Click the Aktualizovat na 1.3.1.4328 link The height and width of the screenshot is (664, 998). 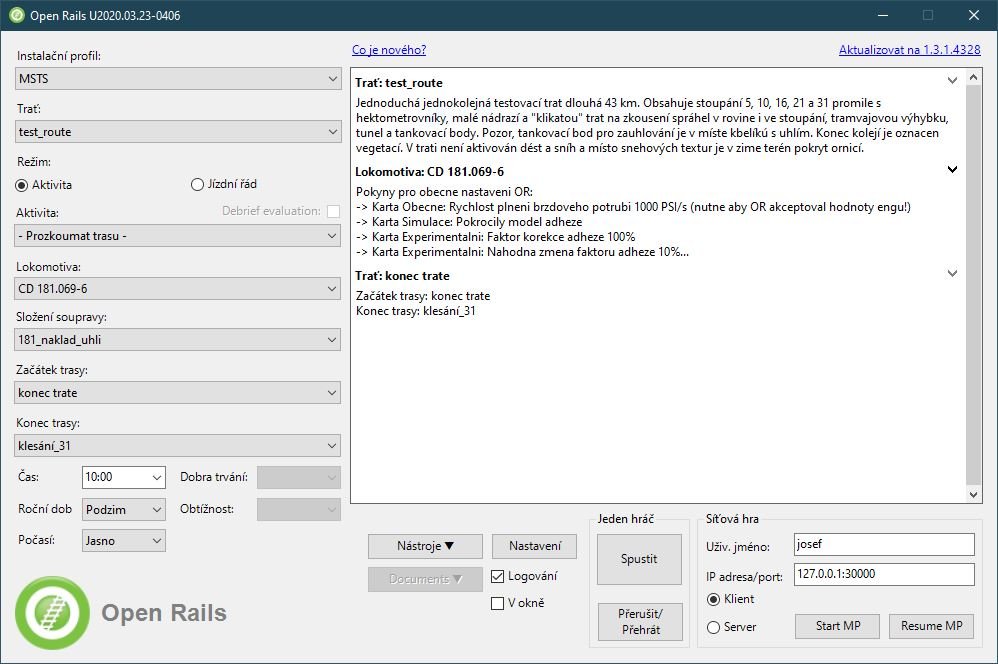tap(909, 49)
